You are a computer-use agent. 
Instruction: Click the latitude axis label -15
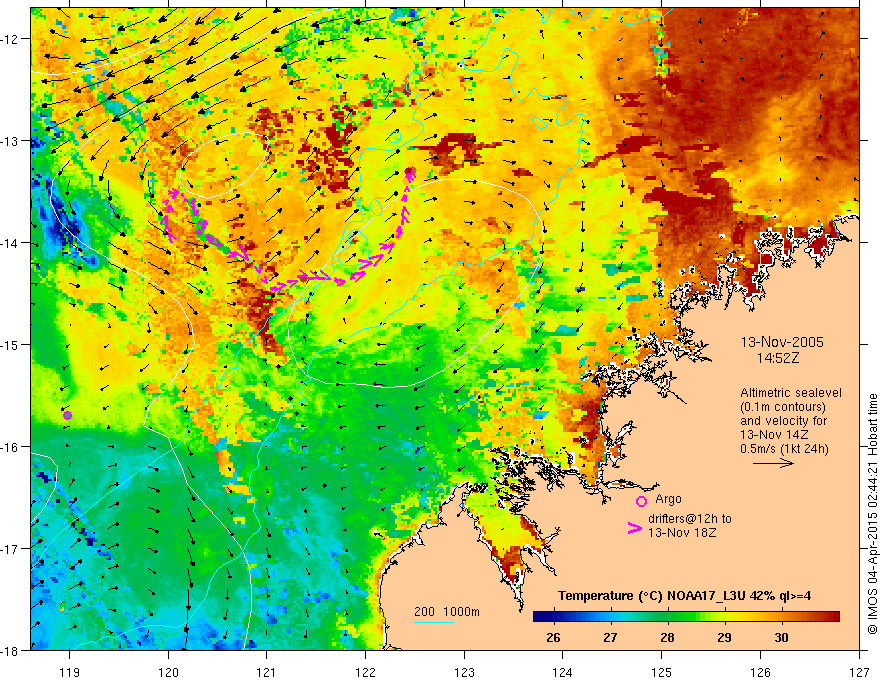[10, 344]
